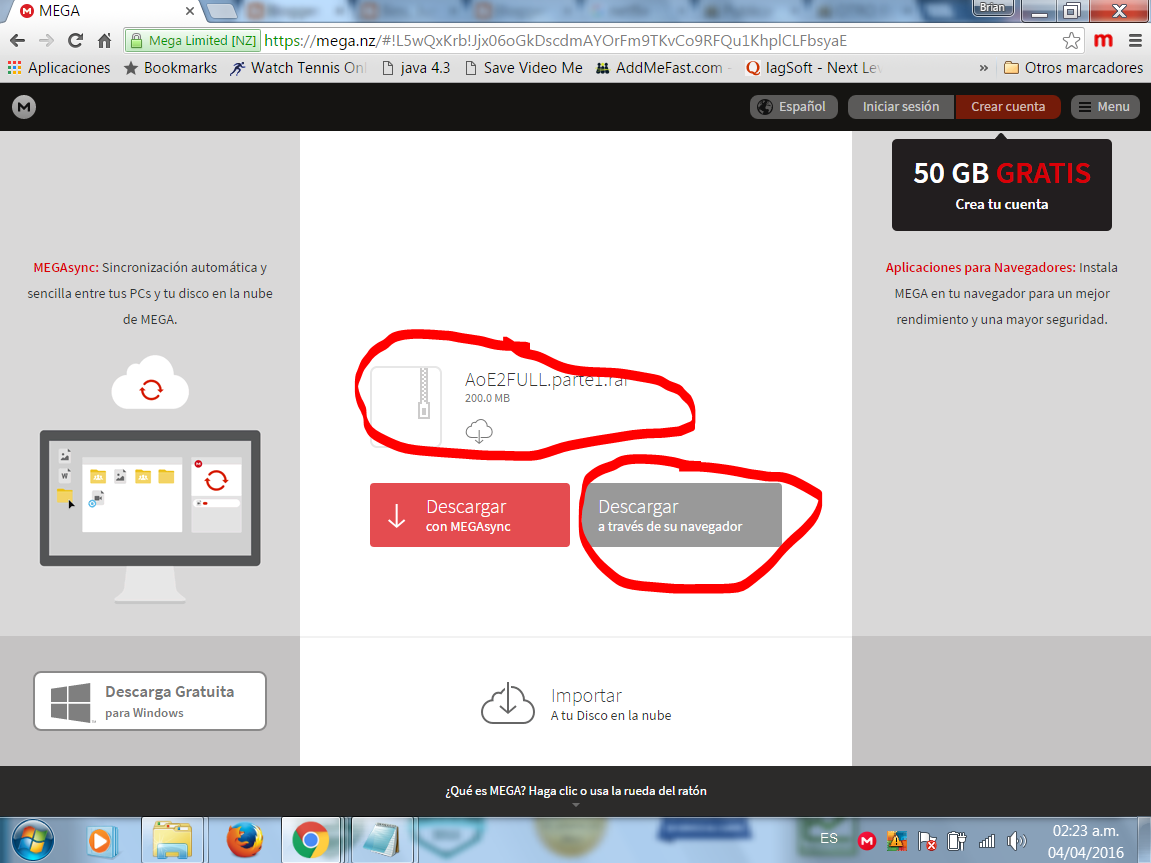Click the monitor illustration of MEGAsync

[x=150, y=516]
